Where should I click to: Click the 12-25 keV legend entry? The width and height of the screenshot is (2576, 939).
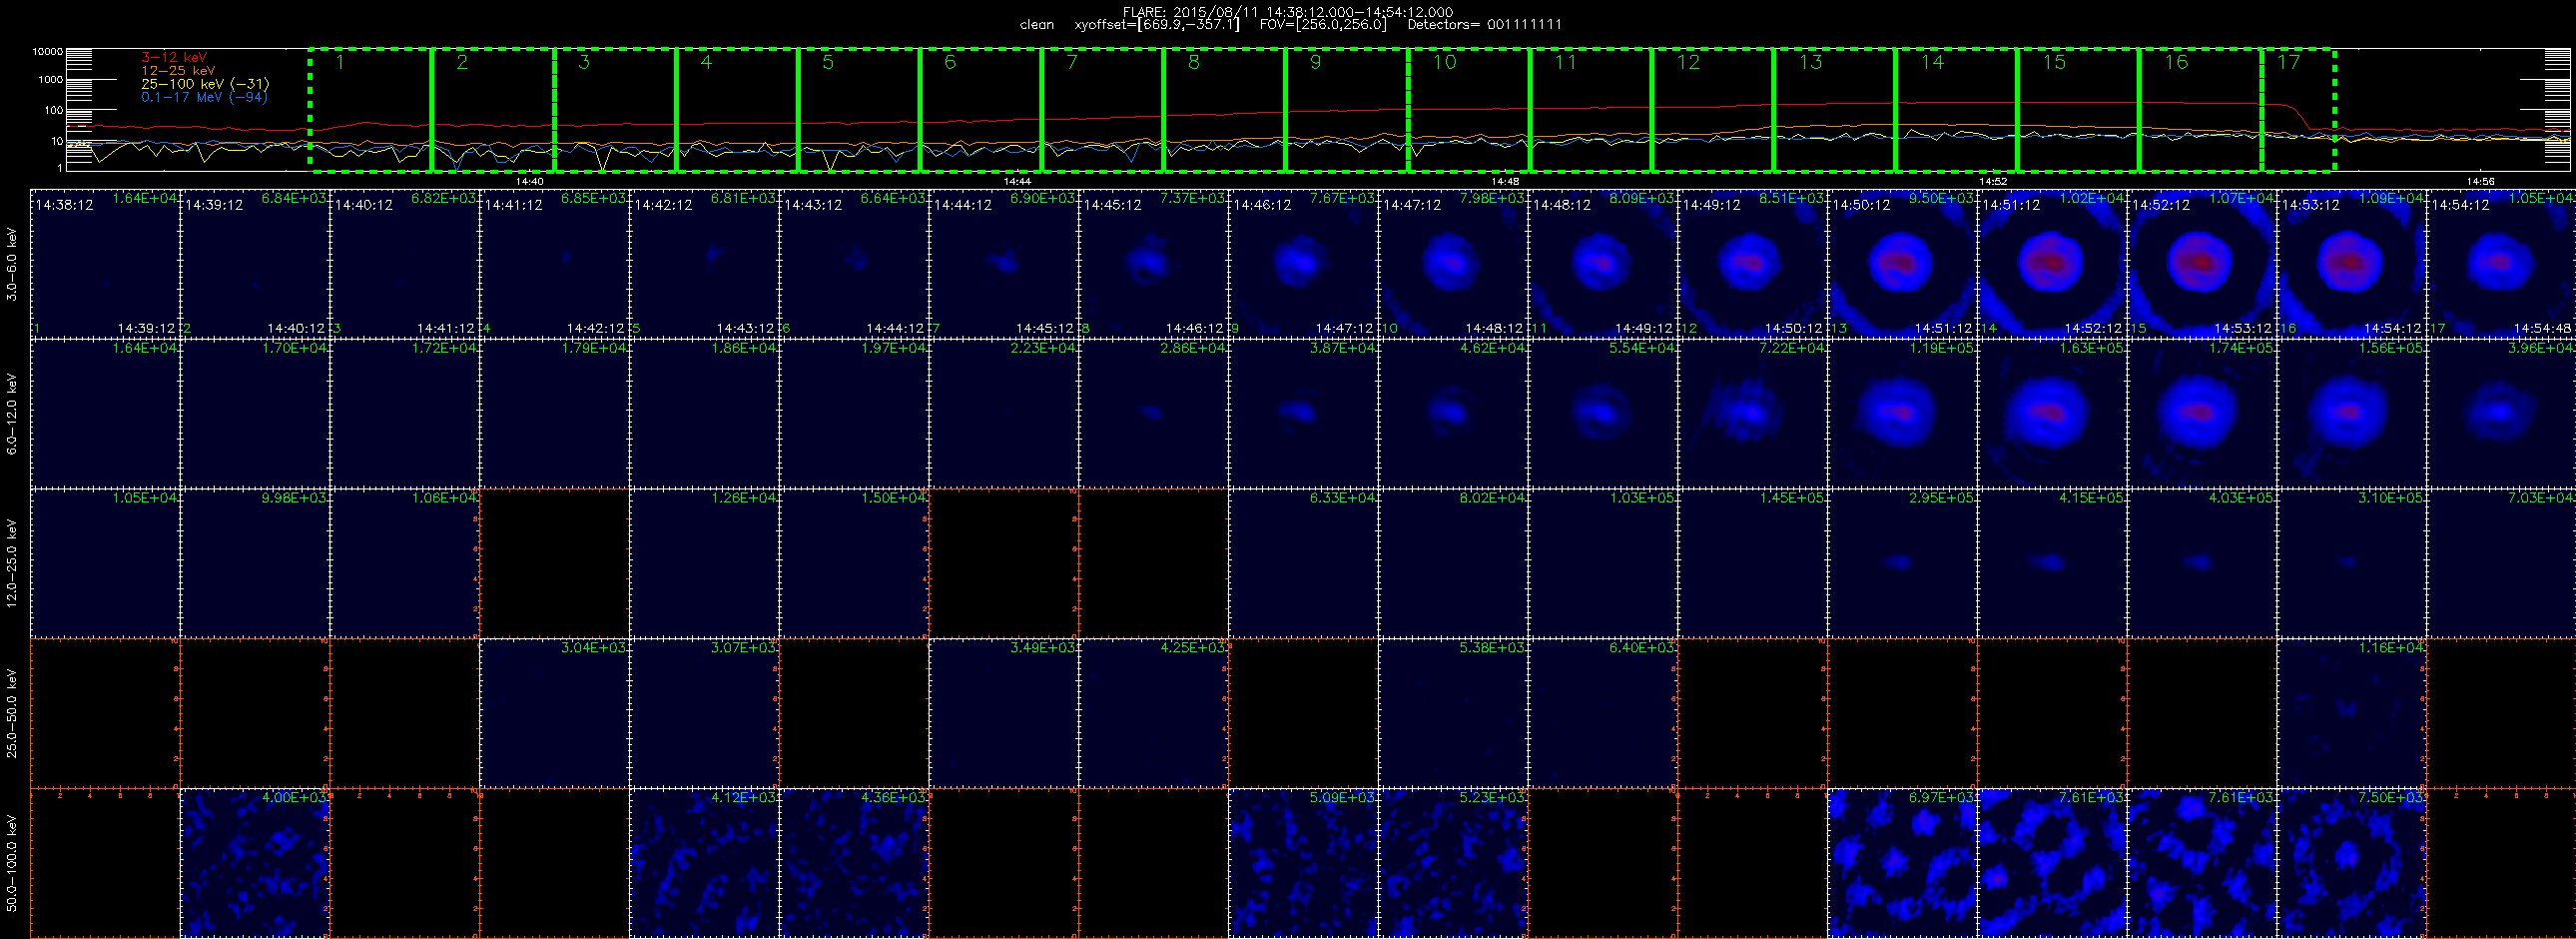pyautogui.click(x=178, y=71)
